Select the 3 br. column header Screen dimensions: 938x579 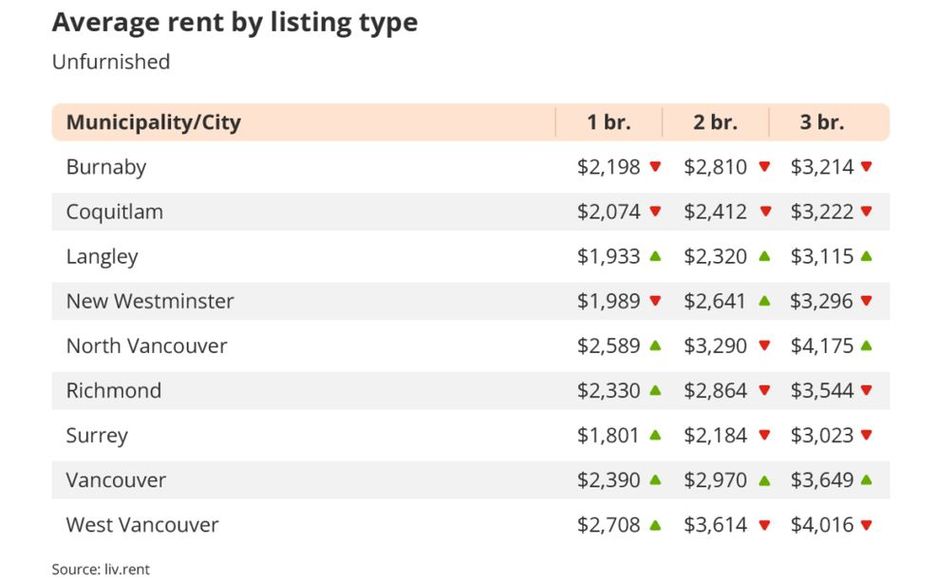(x=822, y=123)
